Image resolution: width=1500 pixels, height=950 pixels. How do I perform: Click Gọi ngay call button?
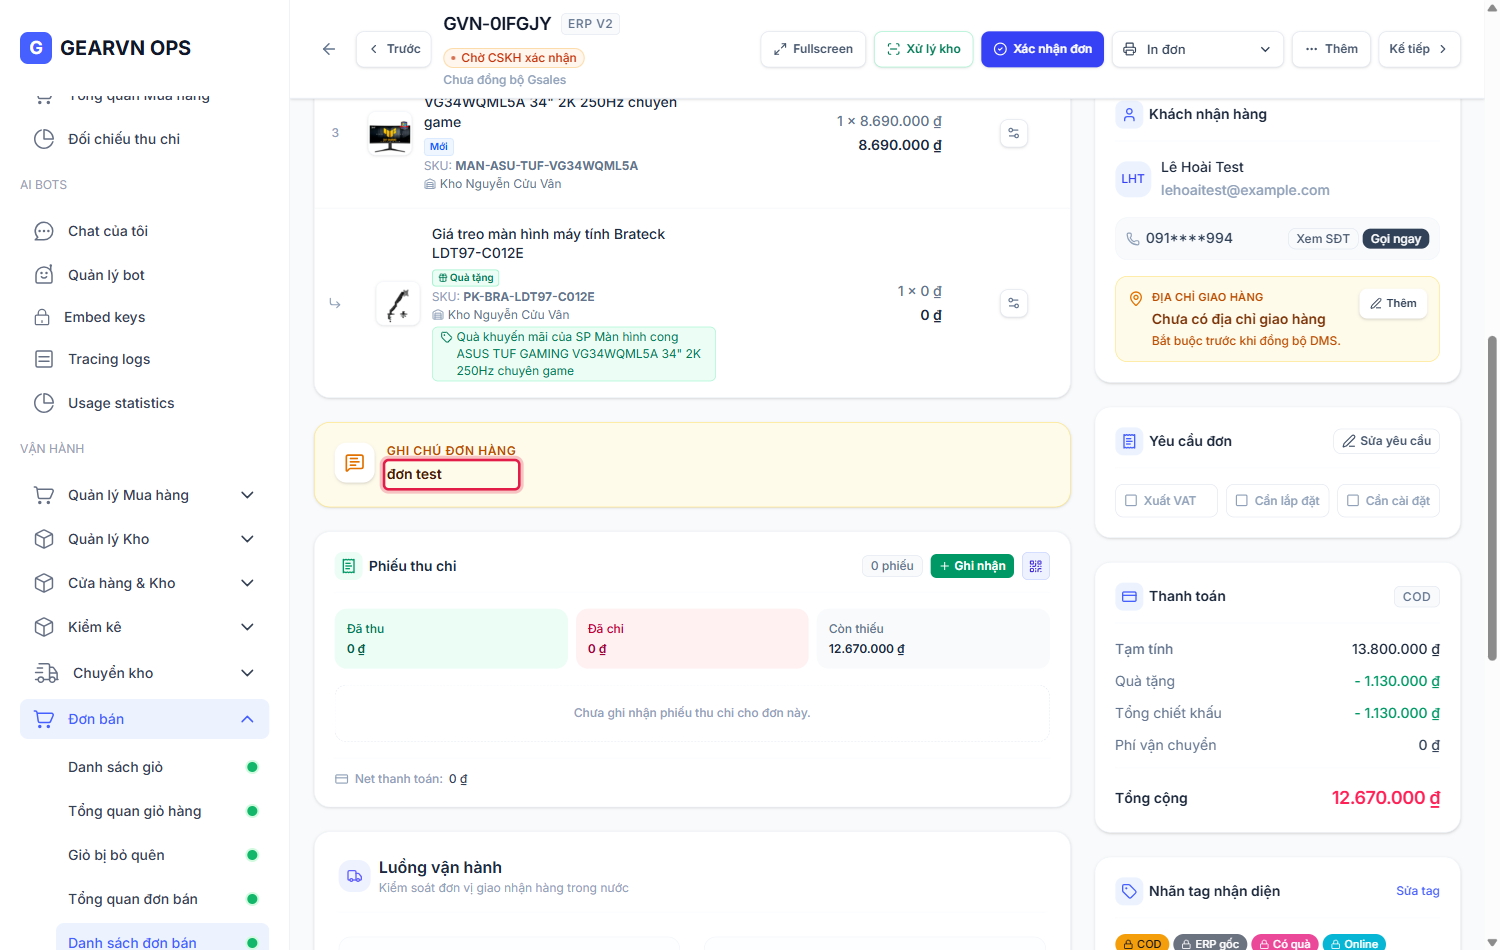coord(1396,239)
